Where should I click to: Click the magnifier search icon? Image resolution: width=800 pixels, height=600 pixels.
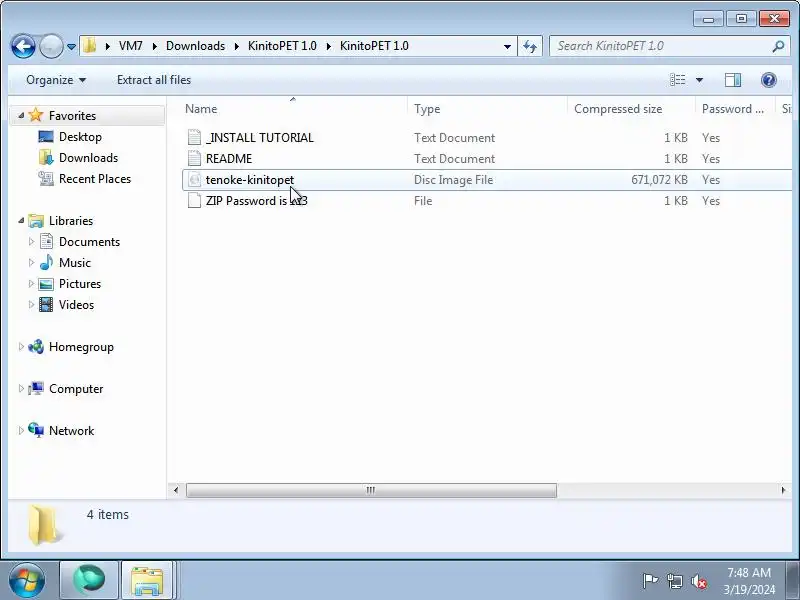pyautogui.click(x=778, y=46)
